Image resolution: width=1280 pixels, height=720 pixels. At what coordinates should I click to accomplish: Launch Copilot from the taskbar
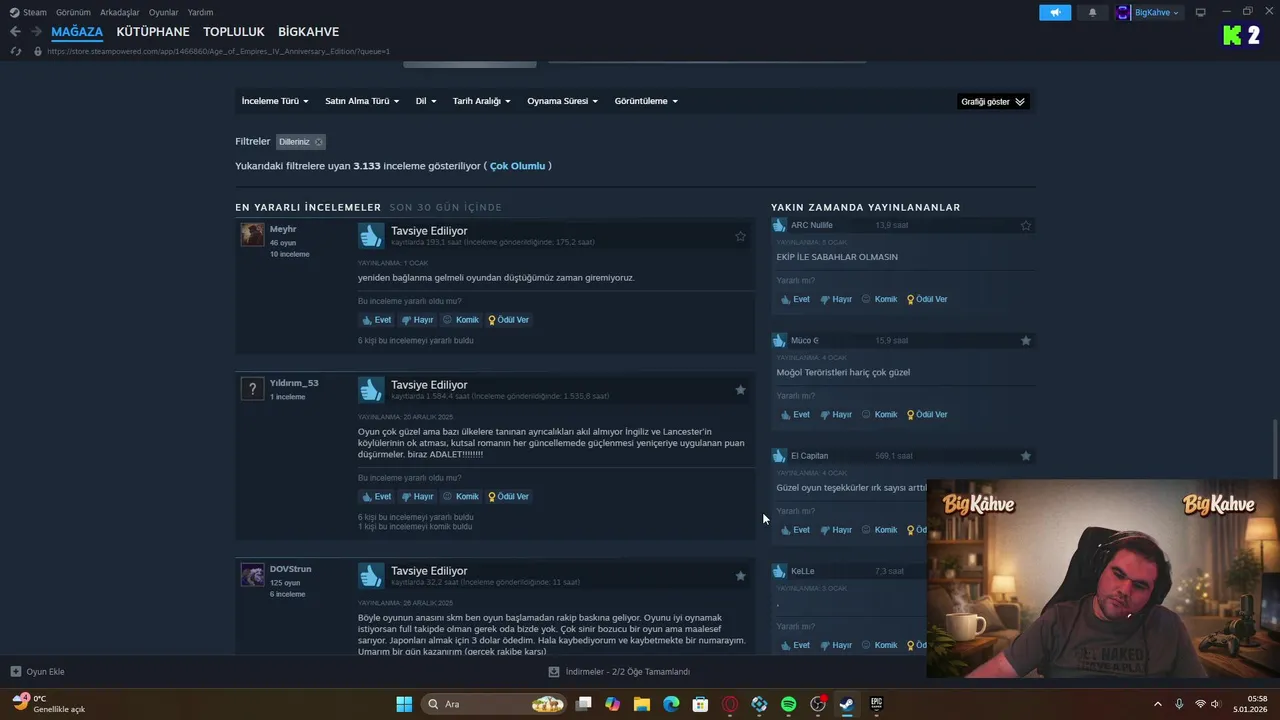pos(613,704)
